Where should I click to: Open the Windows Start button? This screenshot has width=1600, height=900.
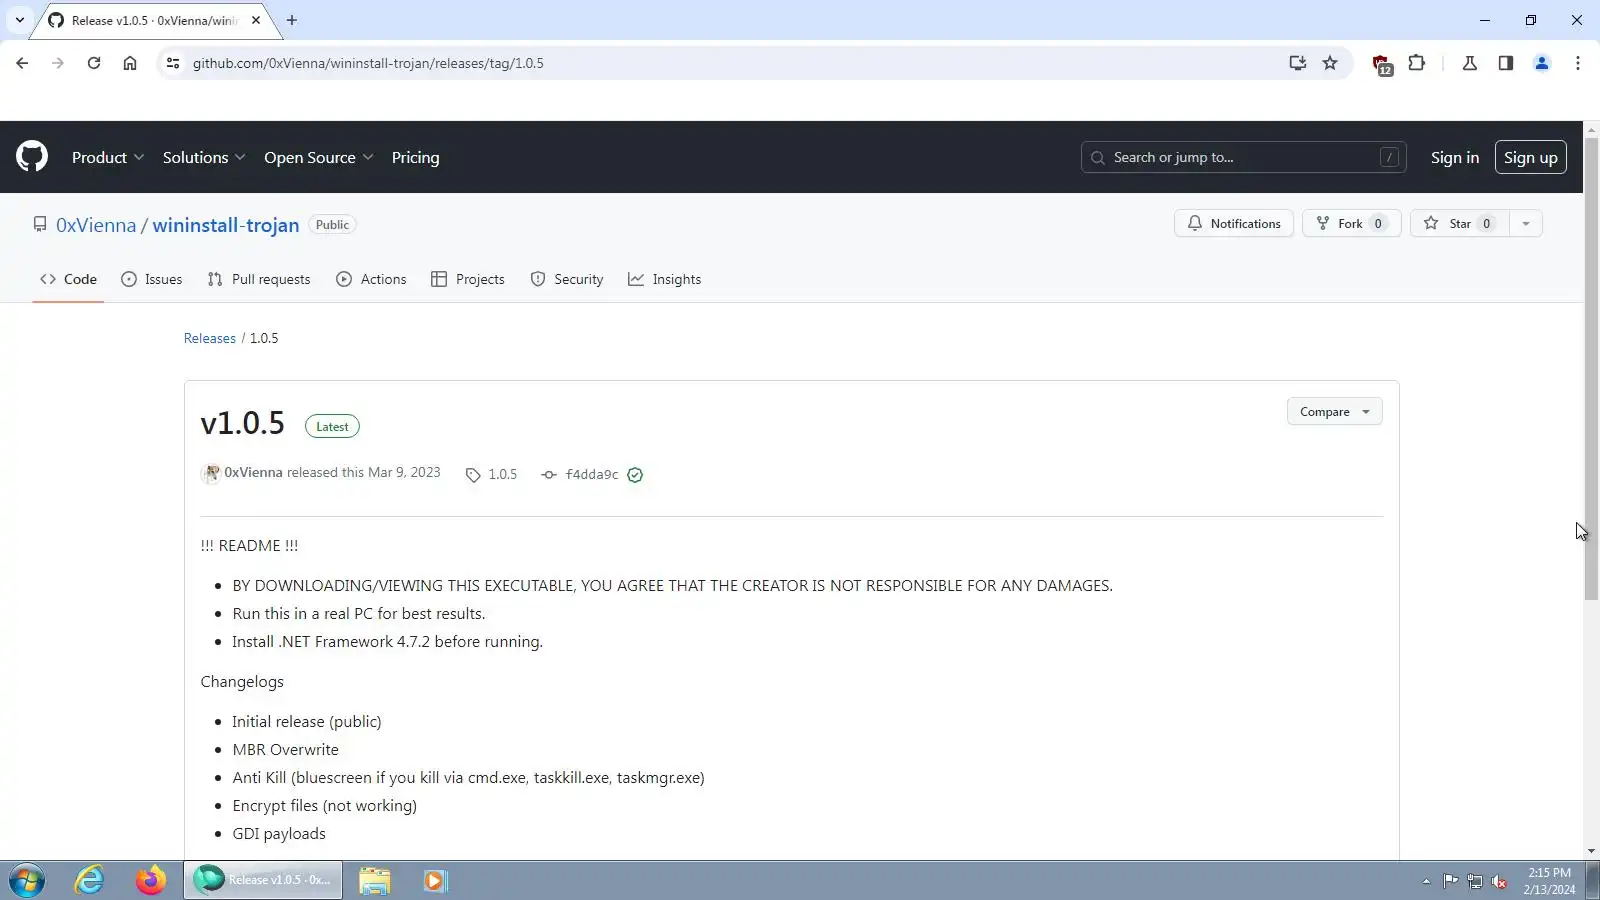[x=27, y=881]
